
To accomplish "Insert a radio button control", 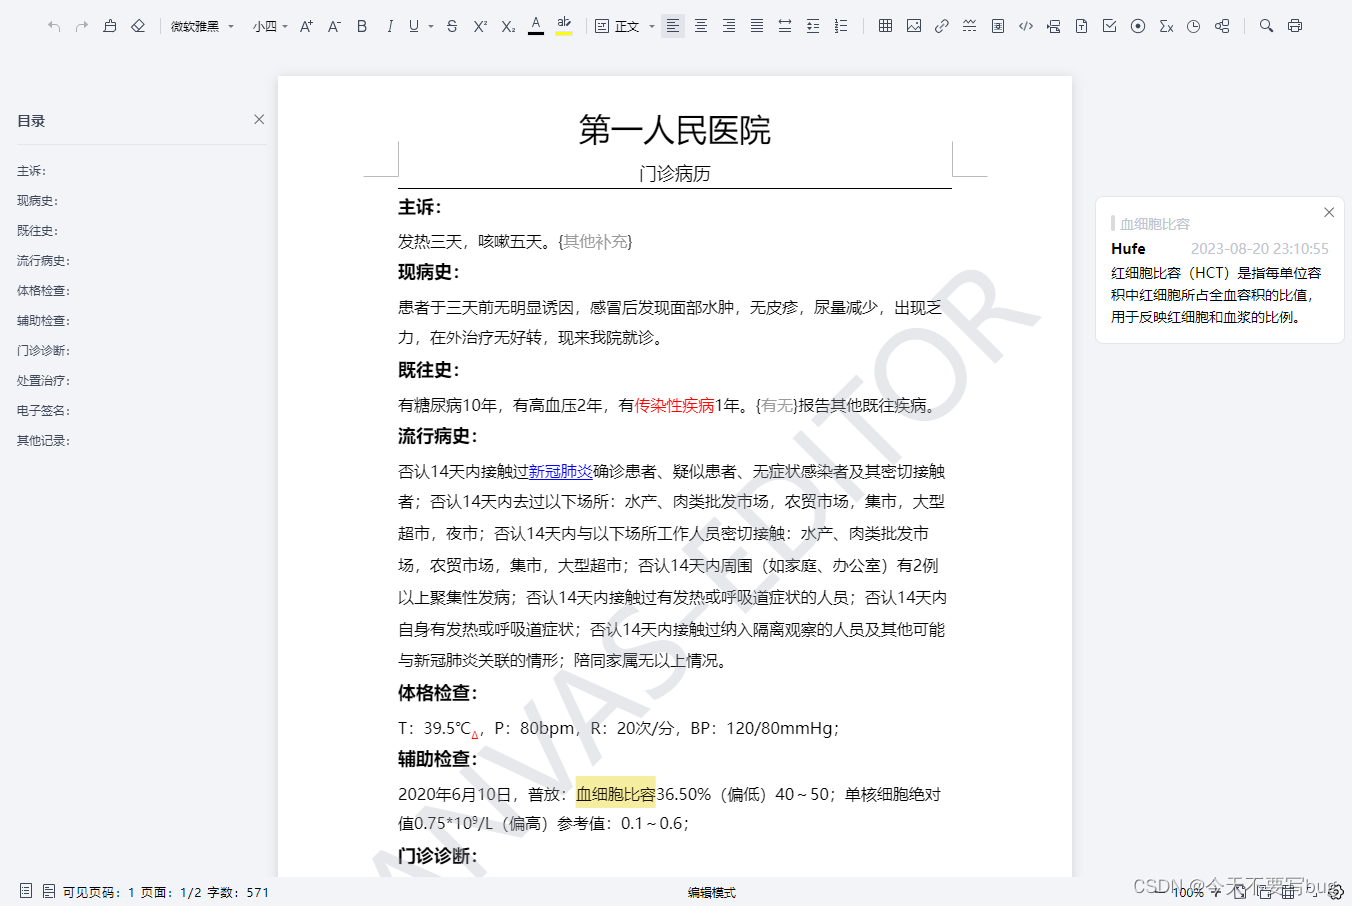I will point(1138,26).
